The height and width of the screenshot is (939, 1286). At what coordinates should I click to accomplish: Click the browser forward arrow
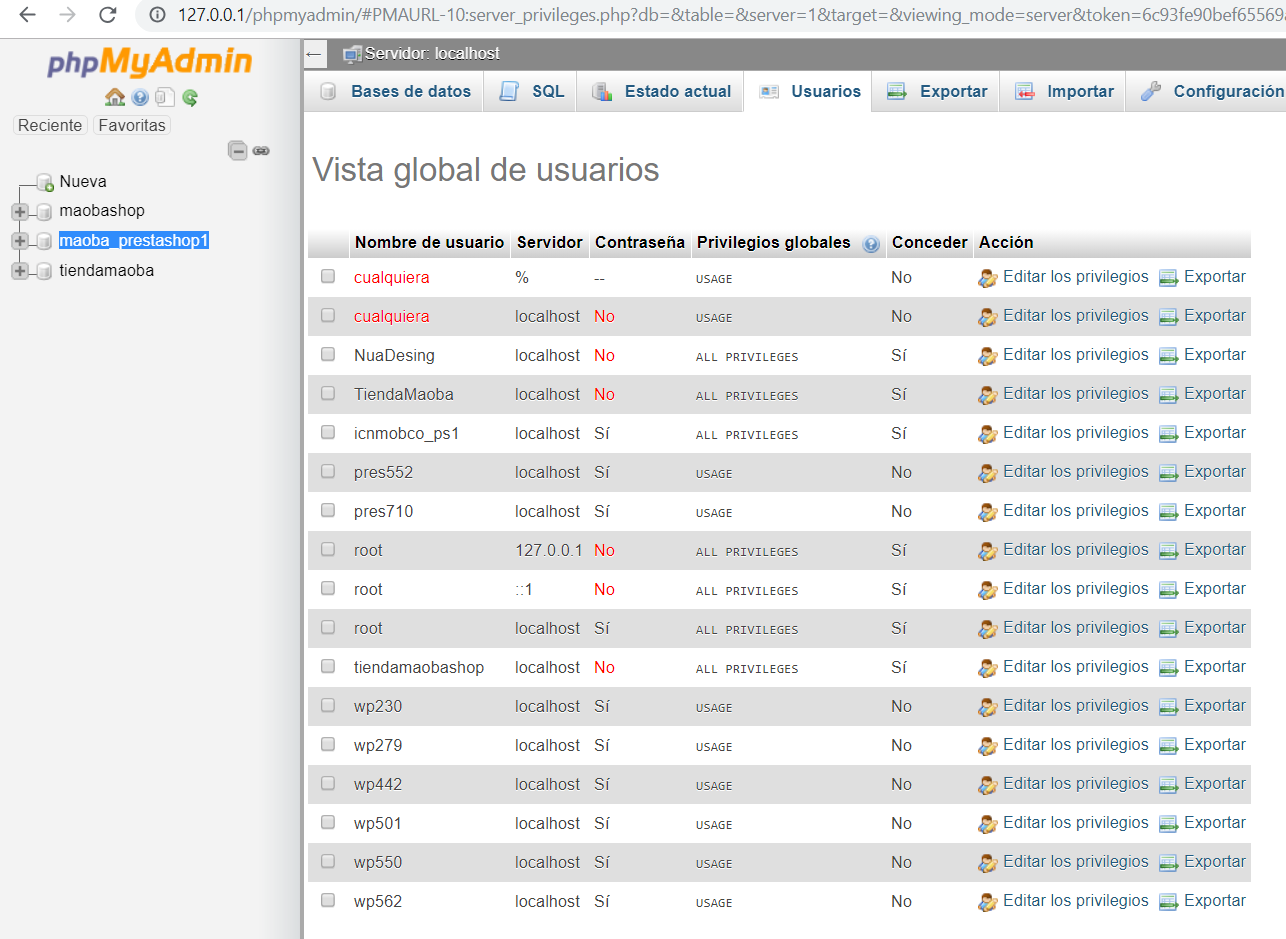coord(67,15)
